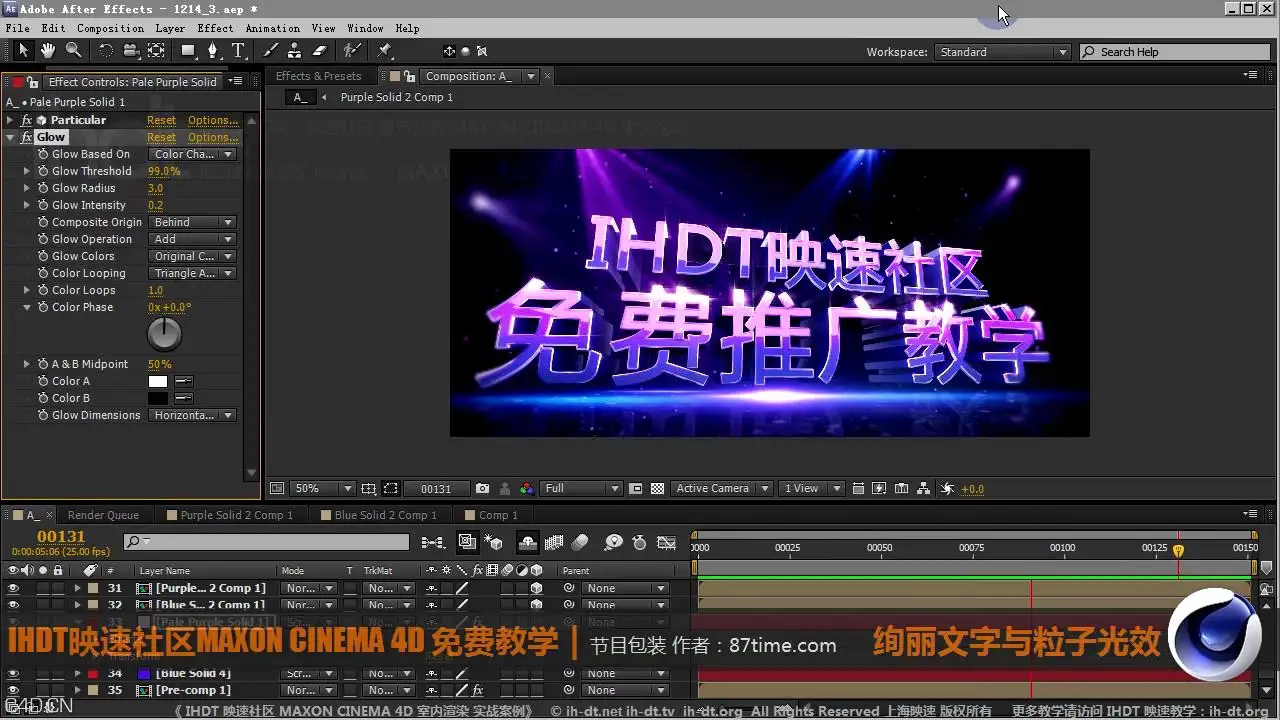This screenshot has width=1280, height=720.
Task: Select the Unified Camera tool
Action: tap(131, 50)
